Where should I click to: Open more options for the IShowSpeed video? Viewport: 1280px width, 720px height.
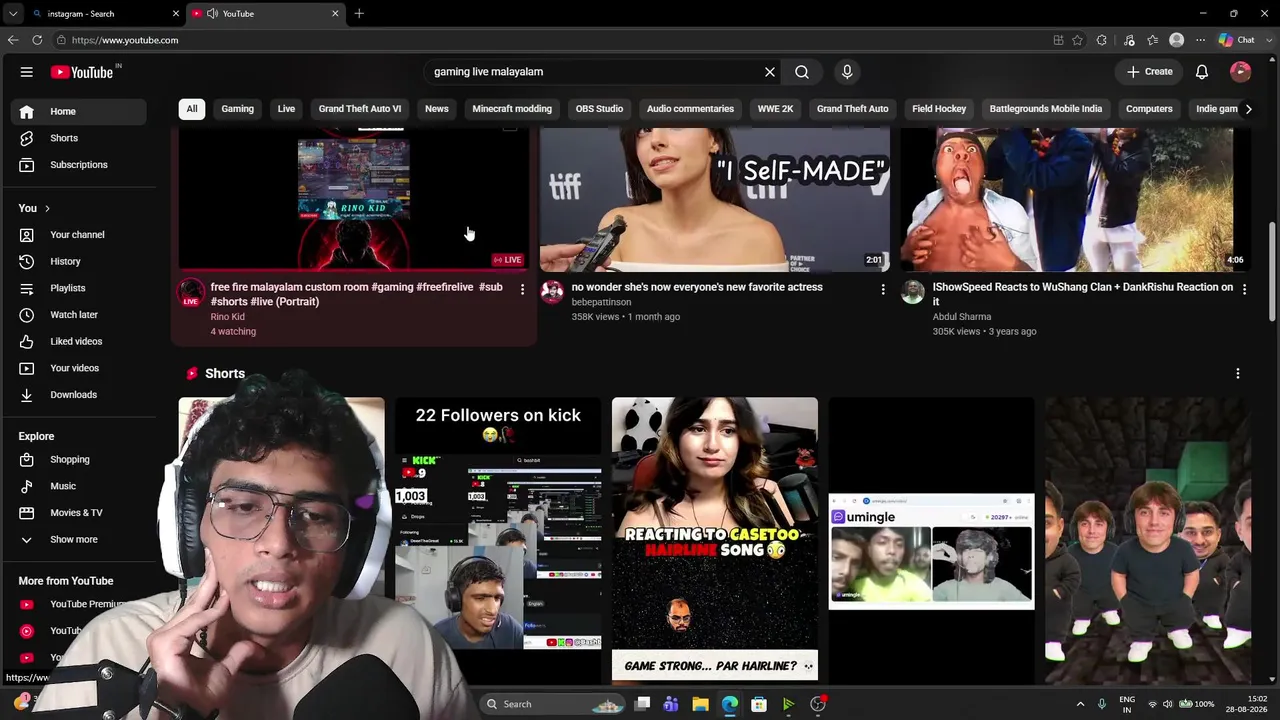[x=1244, y=289]
